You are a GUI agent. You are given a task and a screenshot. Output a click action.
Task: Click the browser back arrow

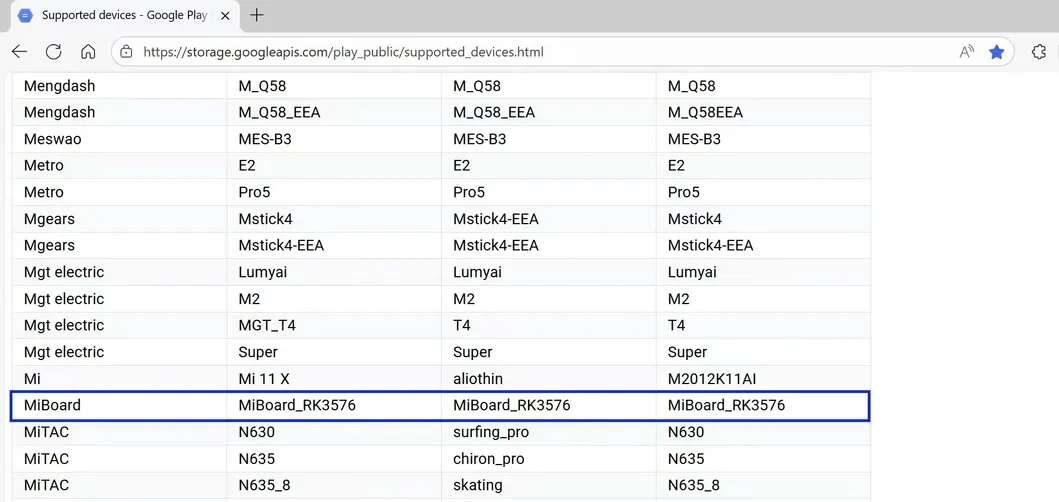click(20, 52)
